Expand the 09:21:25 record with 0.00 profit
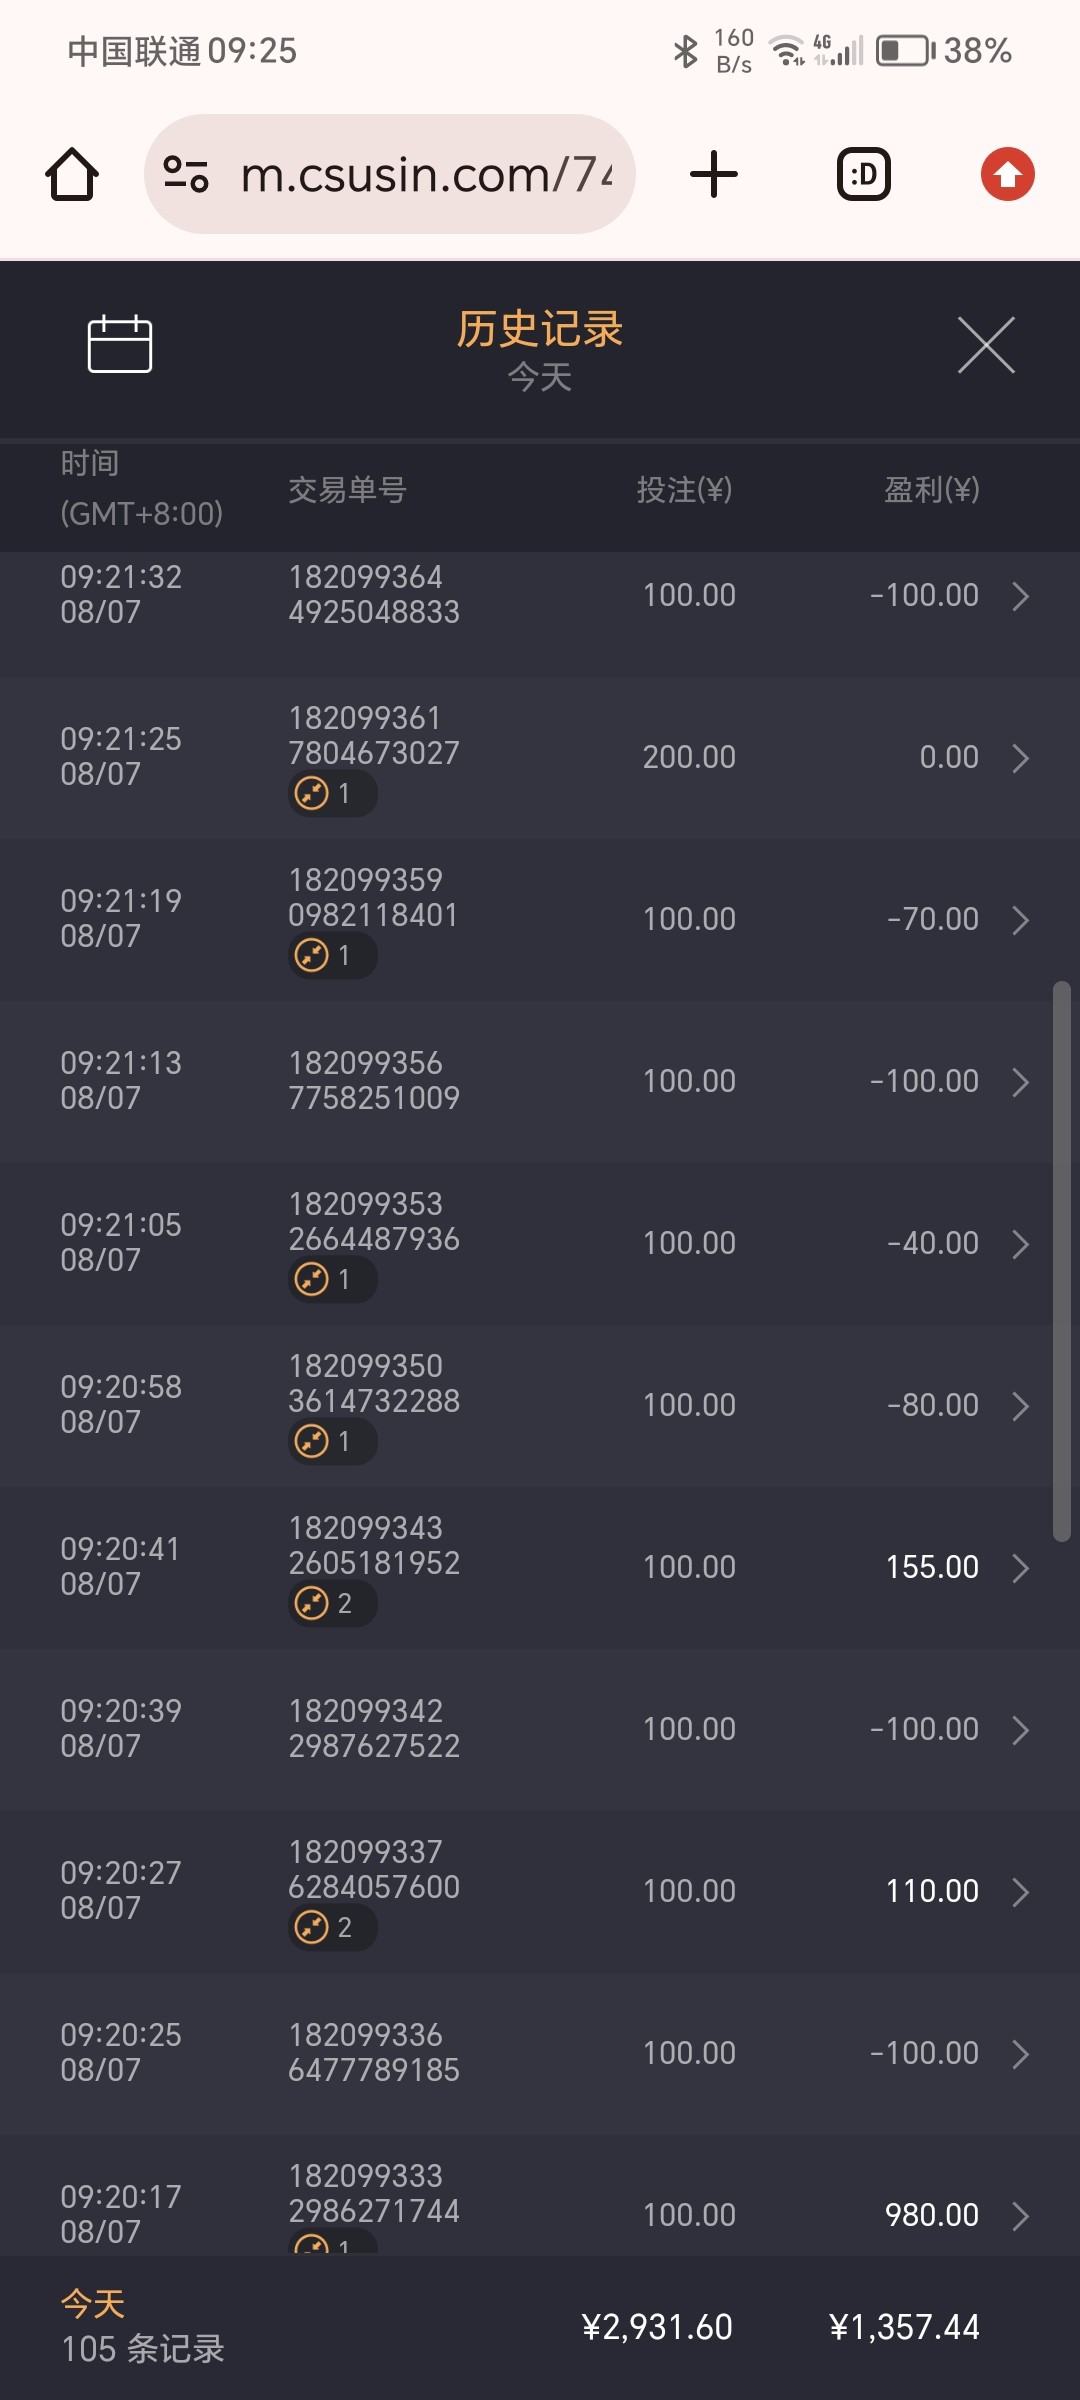This screenshot has width=1080, height=2400. (x=1020, y=758)
